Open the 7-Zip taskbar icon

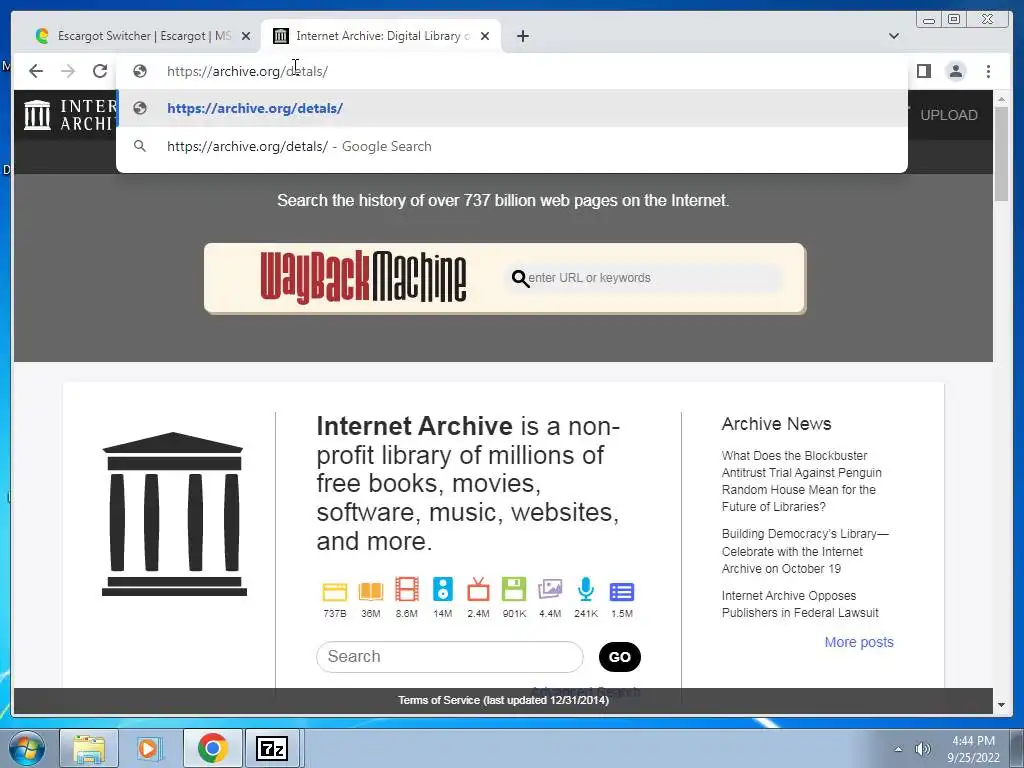click(x=272, y=748)
